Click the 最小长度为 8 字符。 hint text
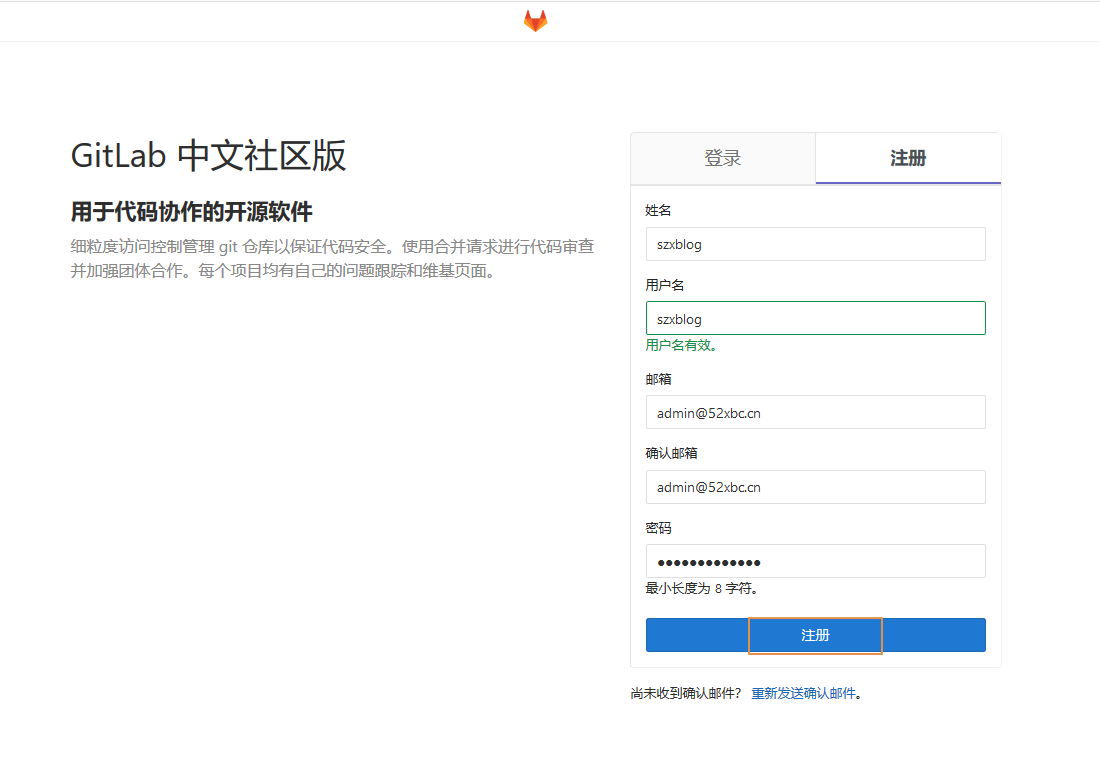1100x781 pixels. point(701,588)
